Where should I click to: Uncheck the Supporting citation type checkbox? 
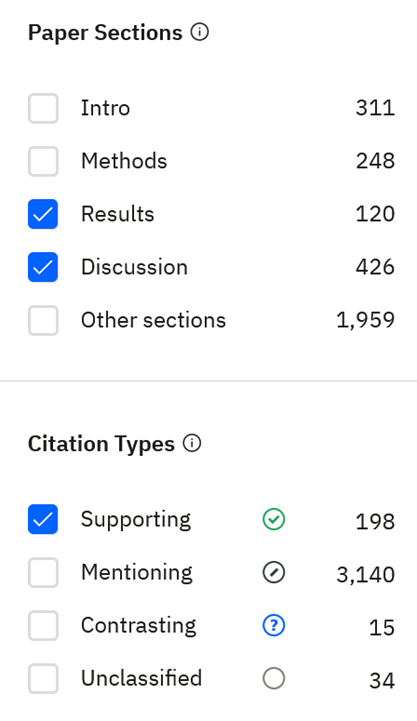43,520
